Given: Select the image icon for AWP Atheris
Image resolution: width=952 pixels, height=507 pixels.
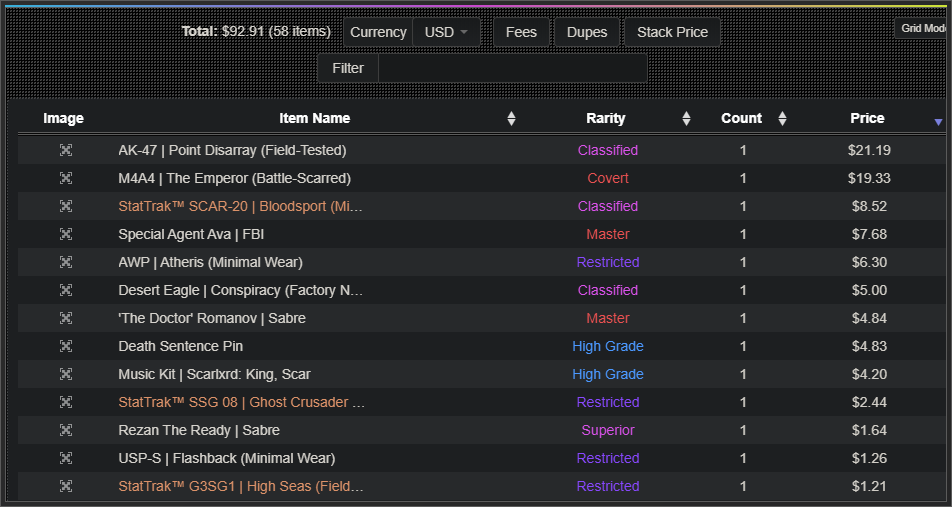Looking at the screenshot, I should pos(65,262).
